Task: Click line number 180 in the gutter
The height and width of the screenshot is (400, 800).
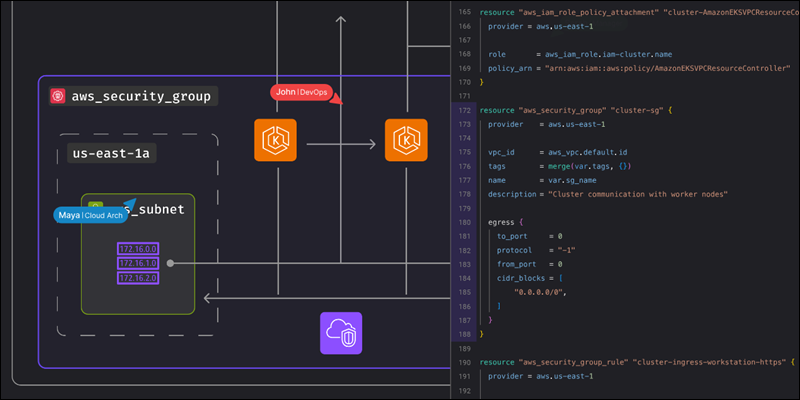Action: click(464, 222)
